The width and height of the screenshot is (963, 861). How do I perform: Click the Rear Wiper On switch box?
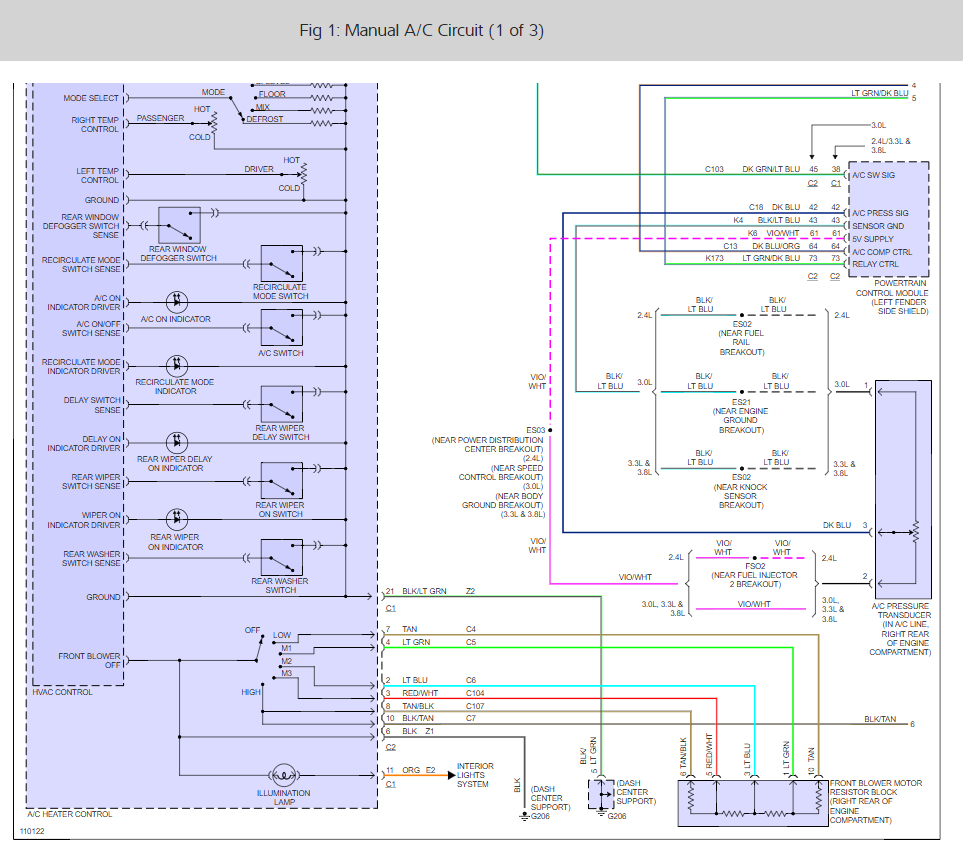click(281, 480)
